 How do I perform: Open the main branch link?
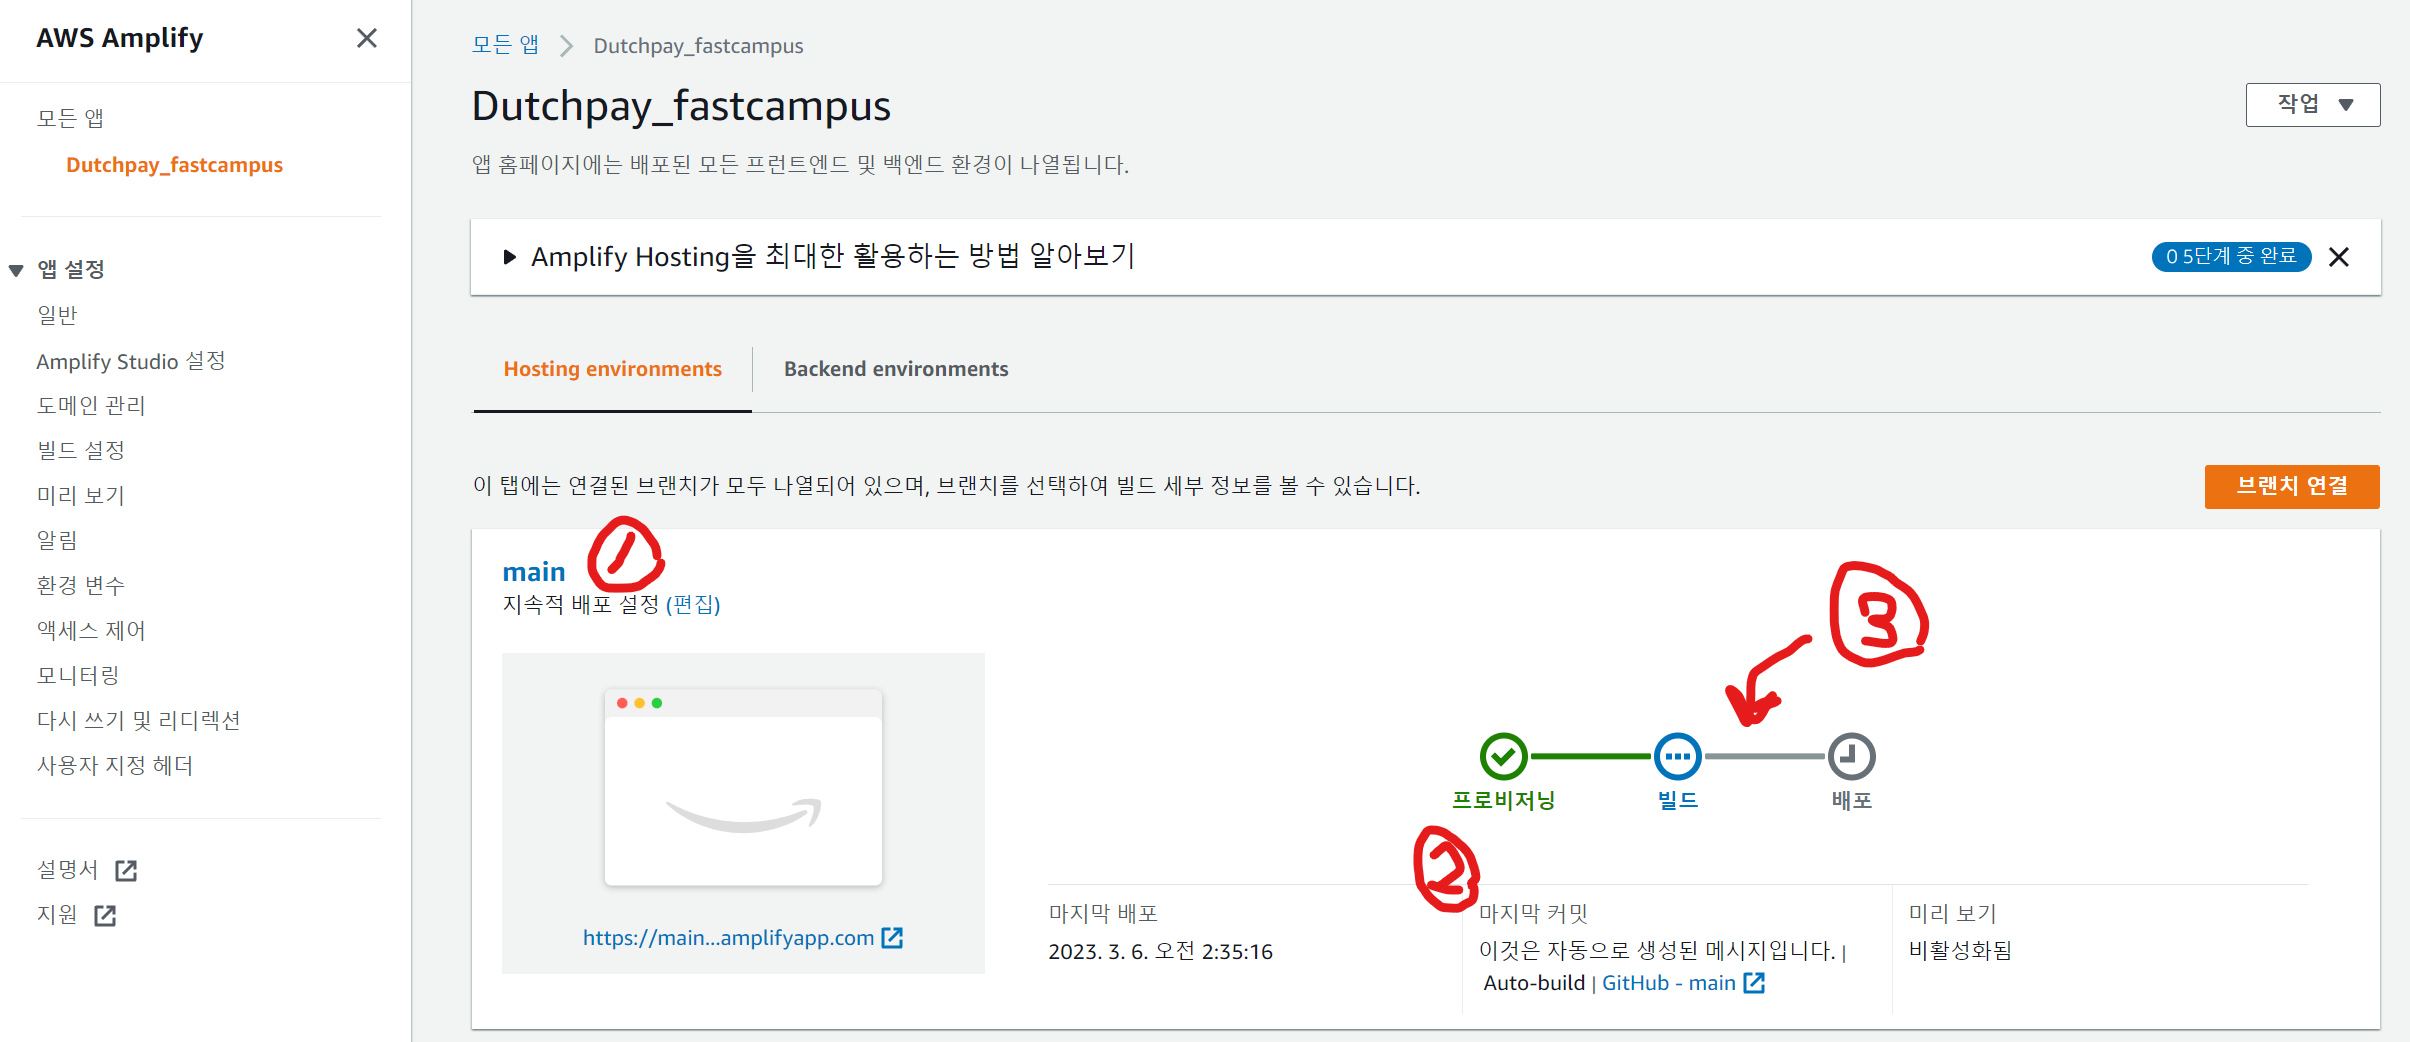pyautogui.click(x=534, y=573)
